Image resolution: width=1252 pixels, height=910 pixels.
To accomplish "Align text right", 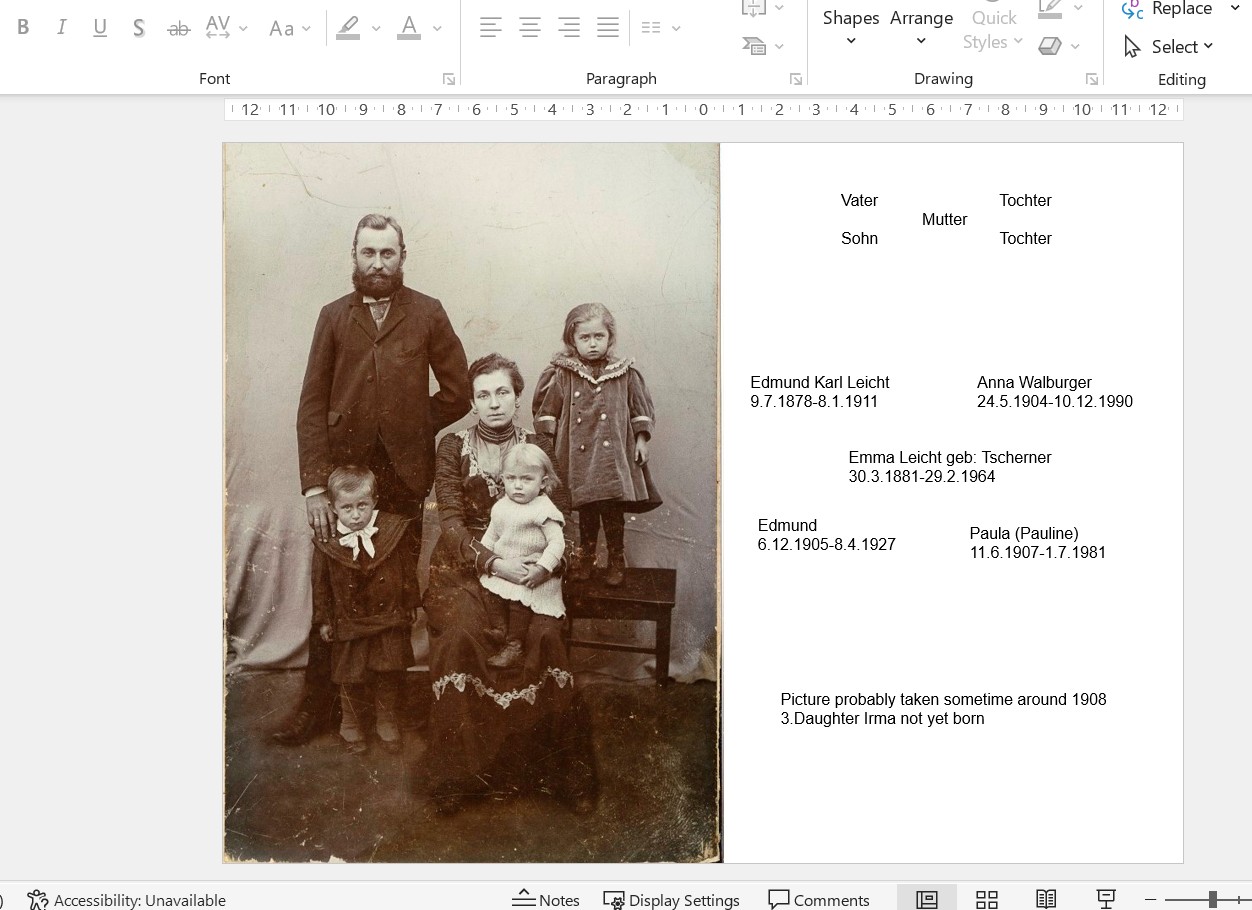I will tap(569, 28).
